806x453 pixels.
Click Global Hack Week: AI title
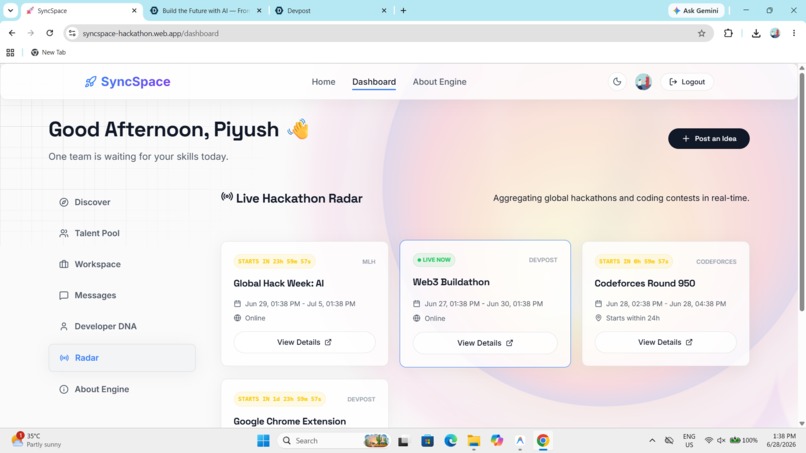tap(279, 283)
